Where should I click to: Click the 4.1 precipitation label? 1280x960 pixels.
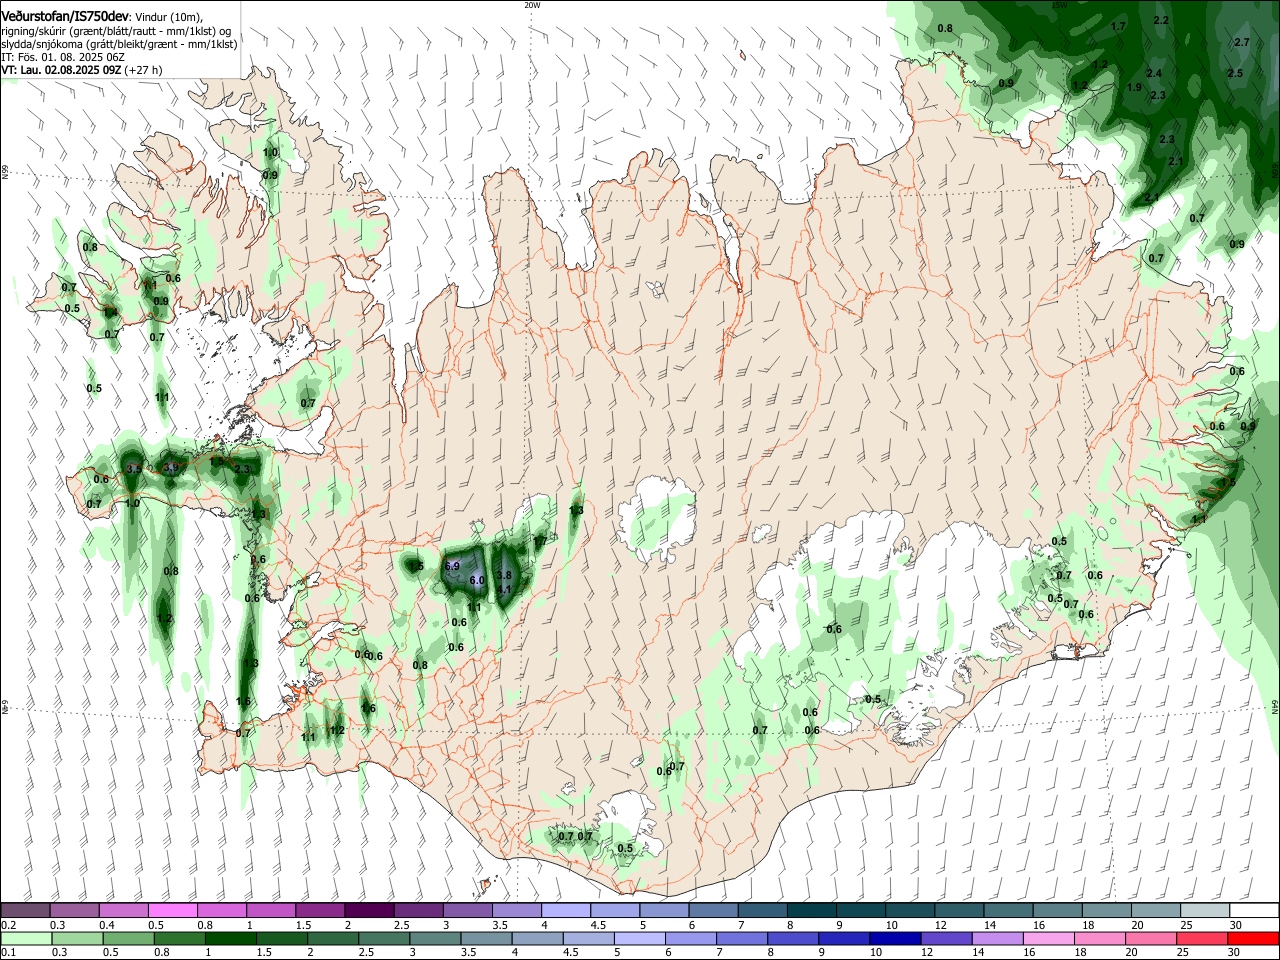(x=504, y=589)
